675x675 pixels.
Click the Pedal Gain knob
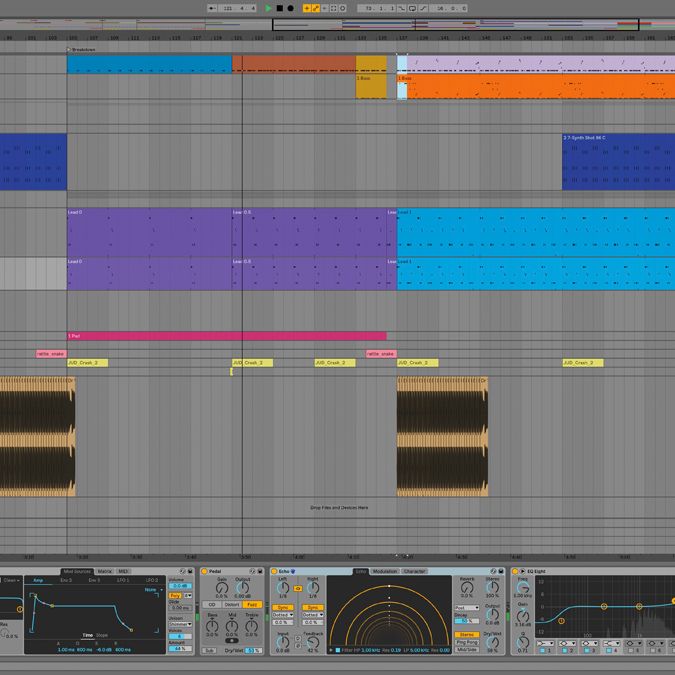coord(222,588)
